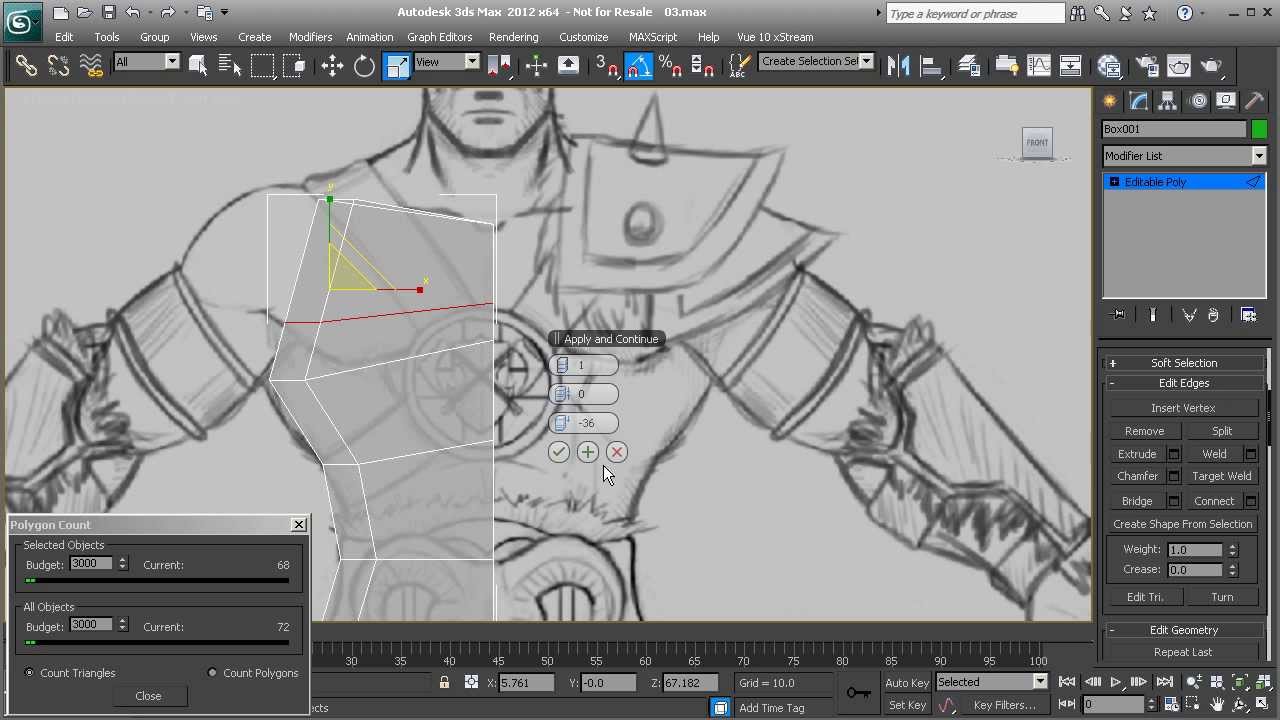Click the Play Animation button
The height and width of the screenshot is (720, 1280).
pos(1116,682)
